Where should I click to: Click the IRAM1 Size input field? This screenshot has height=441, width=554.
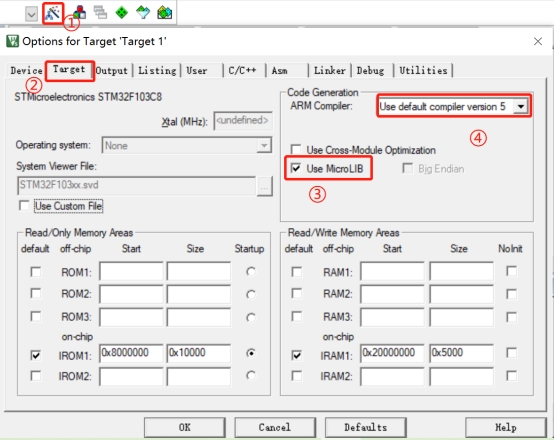(x=461, y=353)
